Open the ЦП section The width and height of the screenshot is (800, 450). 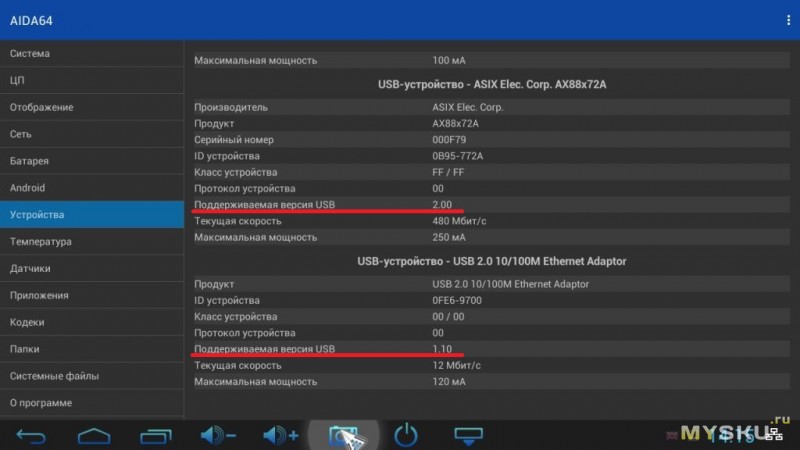click(92, 81)
